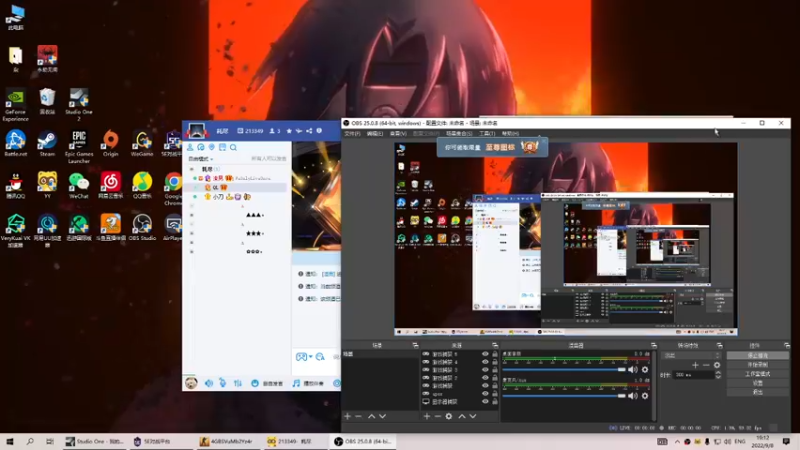Undock the OBS scenes panel
The image size is (800, 450).
[x=415, y=345]
